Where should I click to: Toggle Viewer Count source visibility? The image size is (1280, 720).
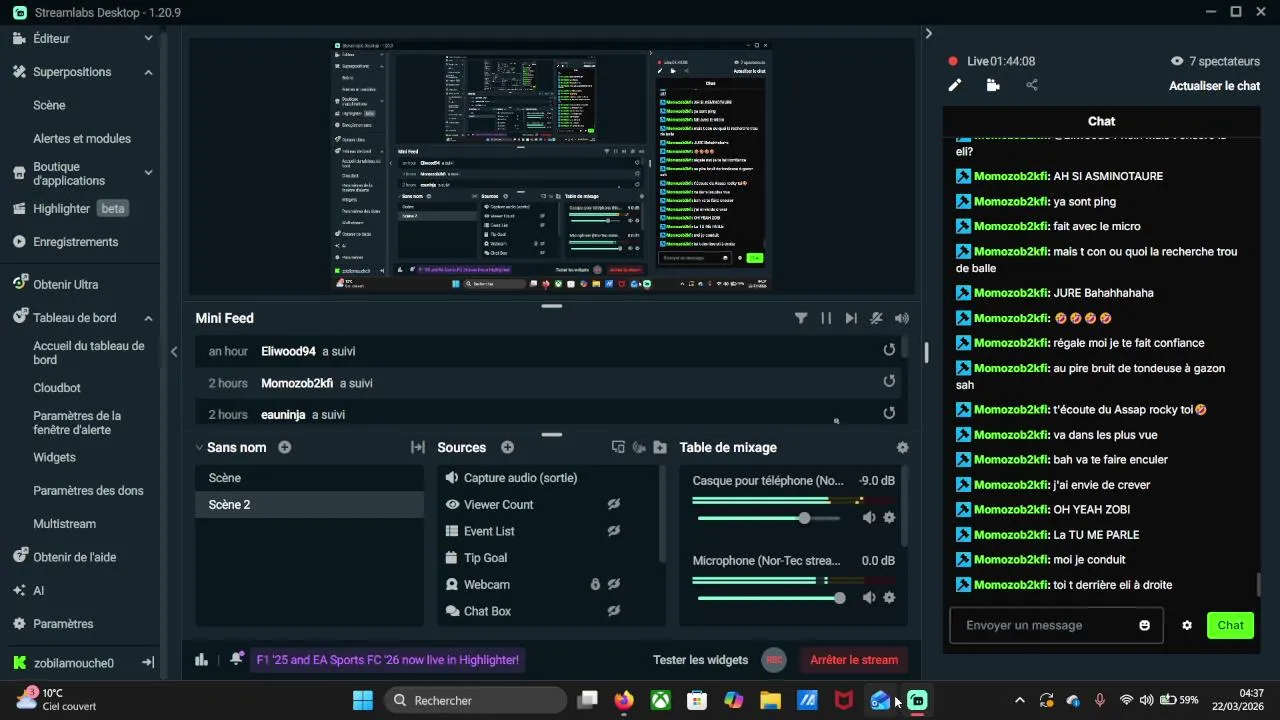pos(614,504)
